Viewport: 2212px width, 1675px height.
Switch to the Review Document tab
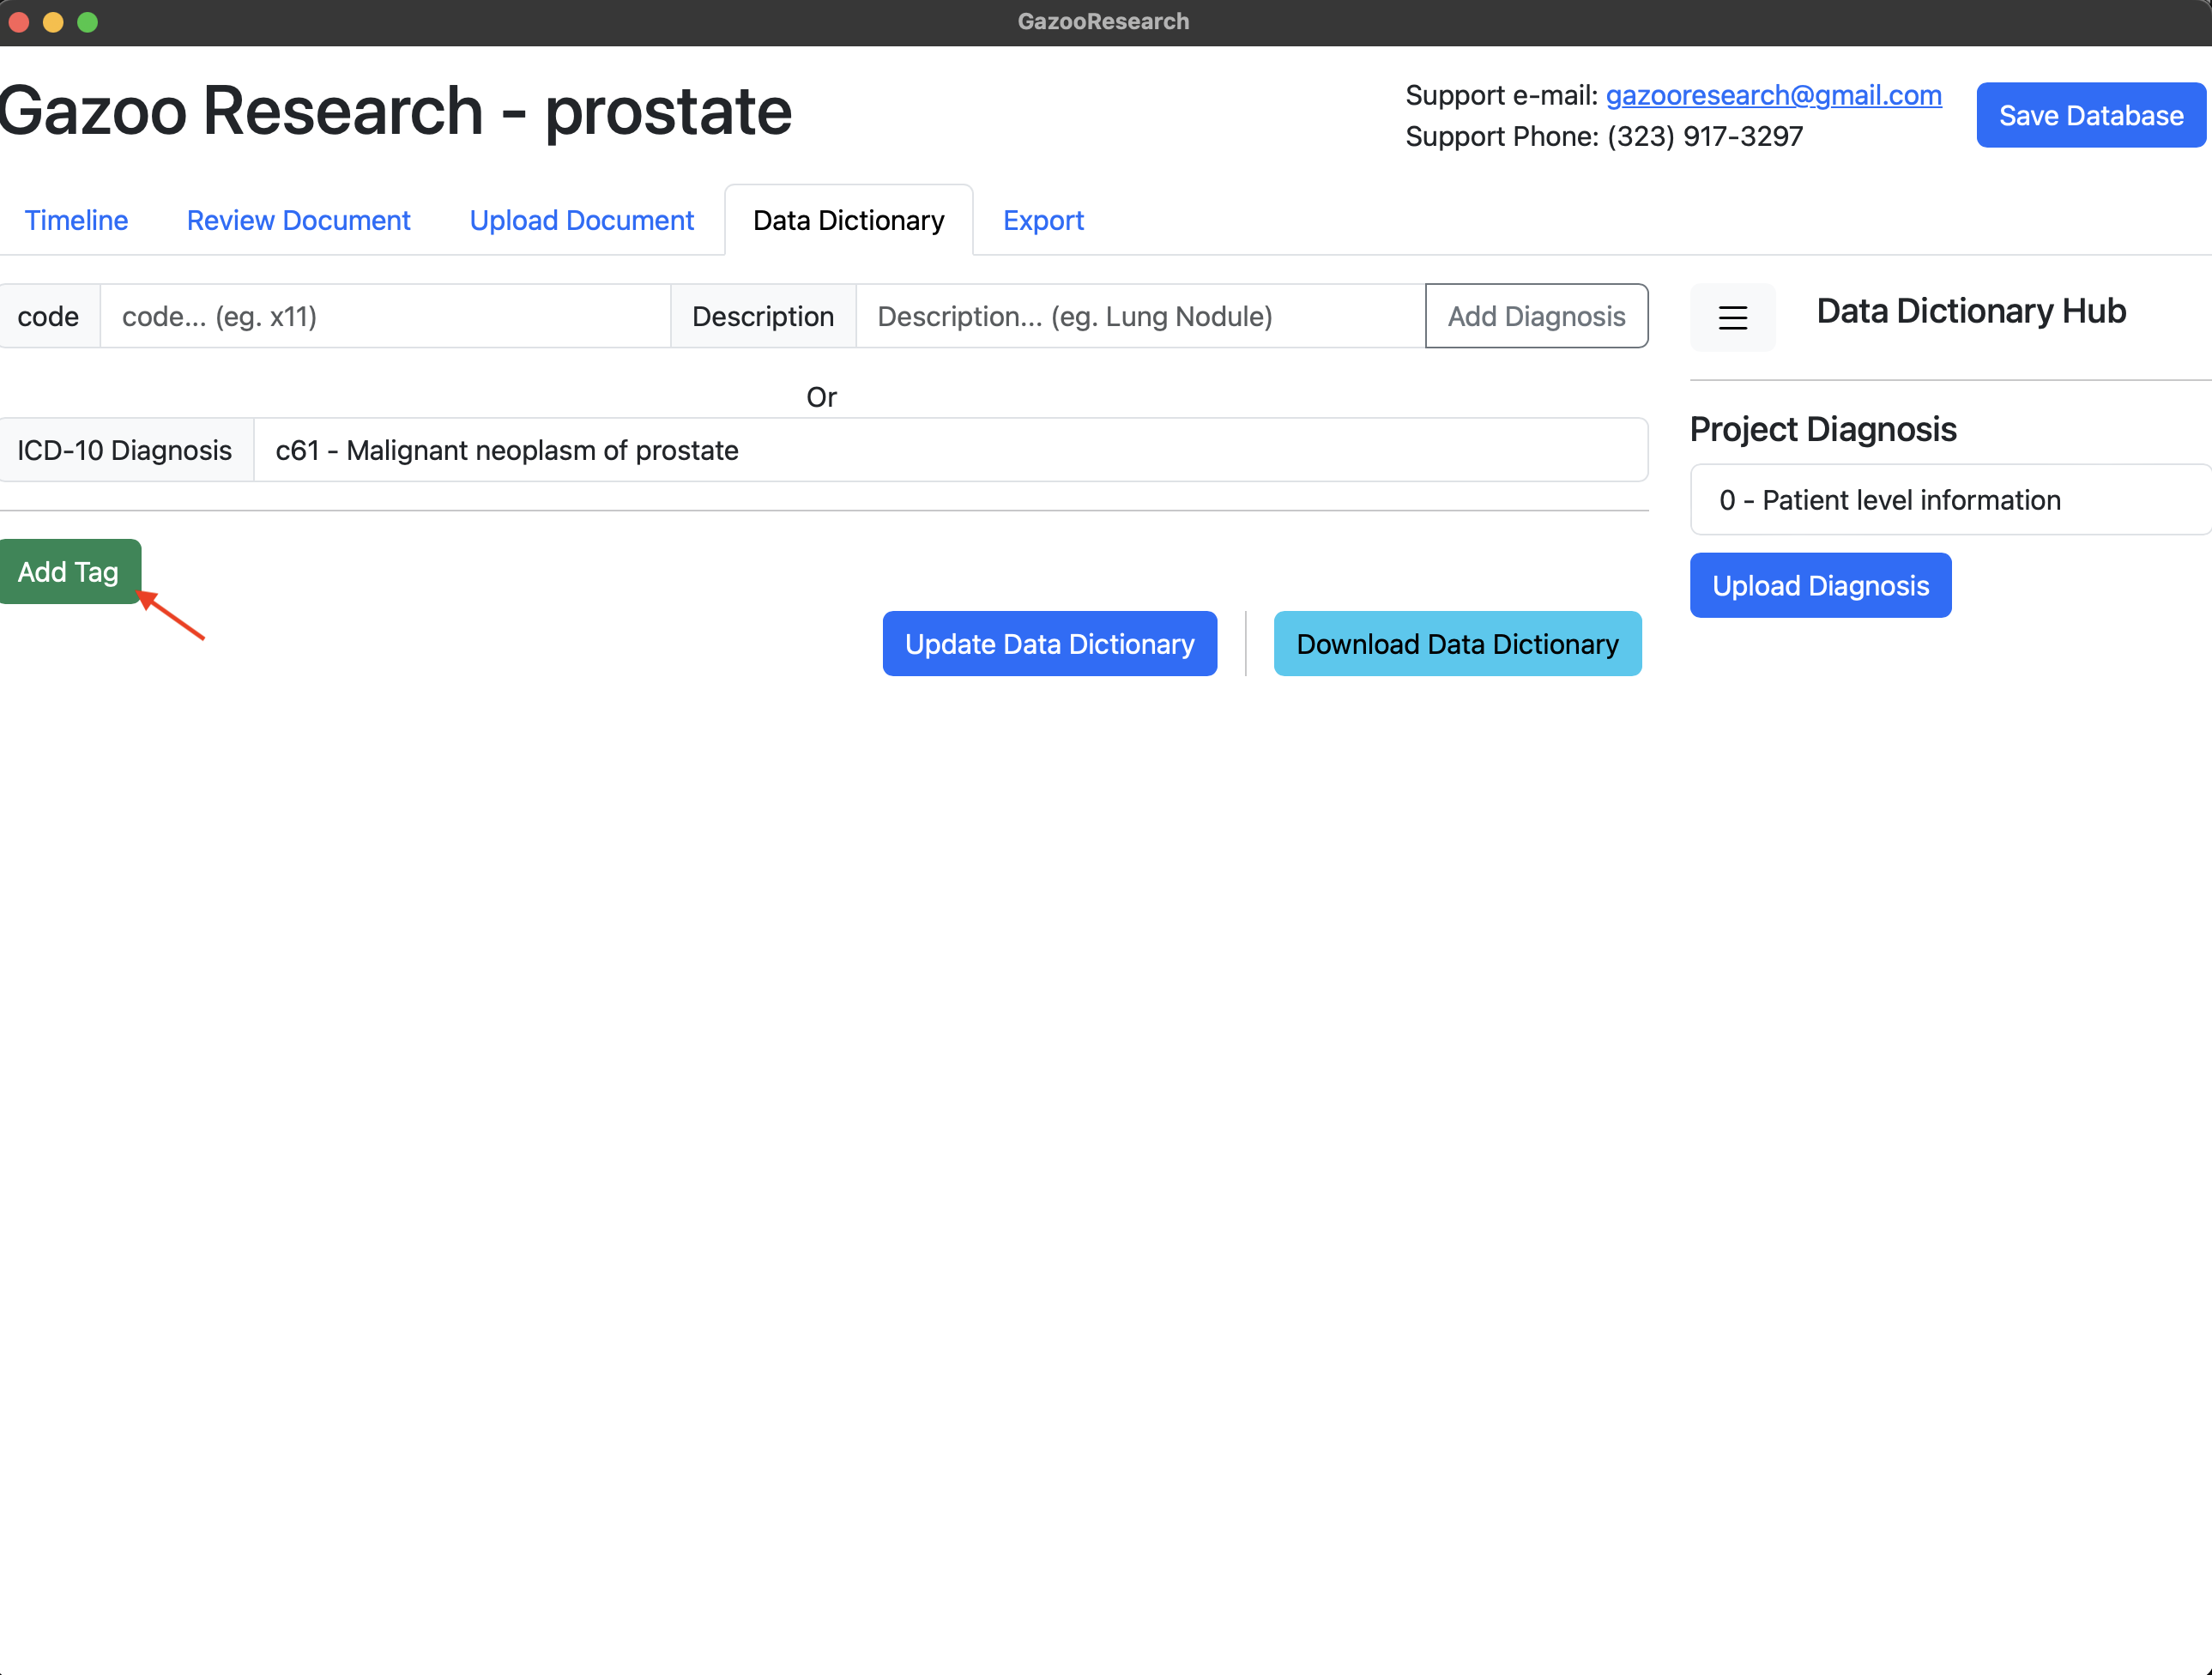tap(298, 220)
